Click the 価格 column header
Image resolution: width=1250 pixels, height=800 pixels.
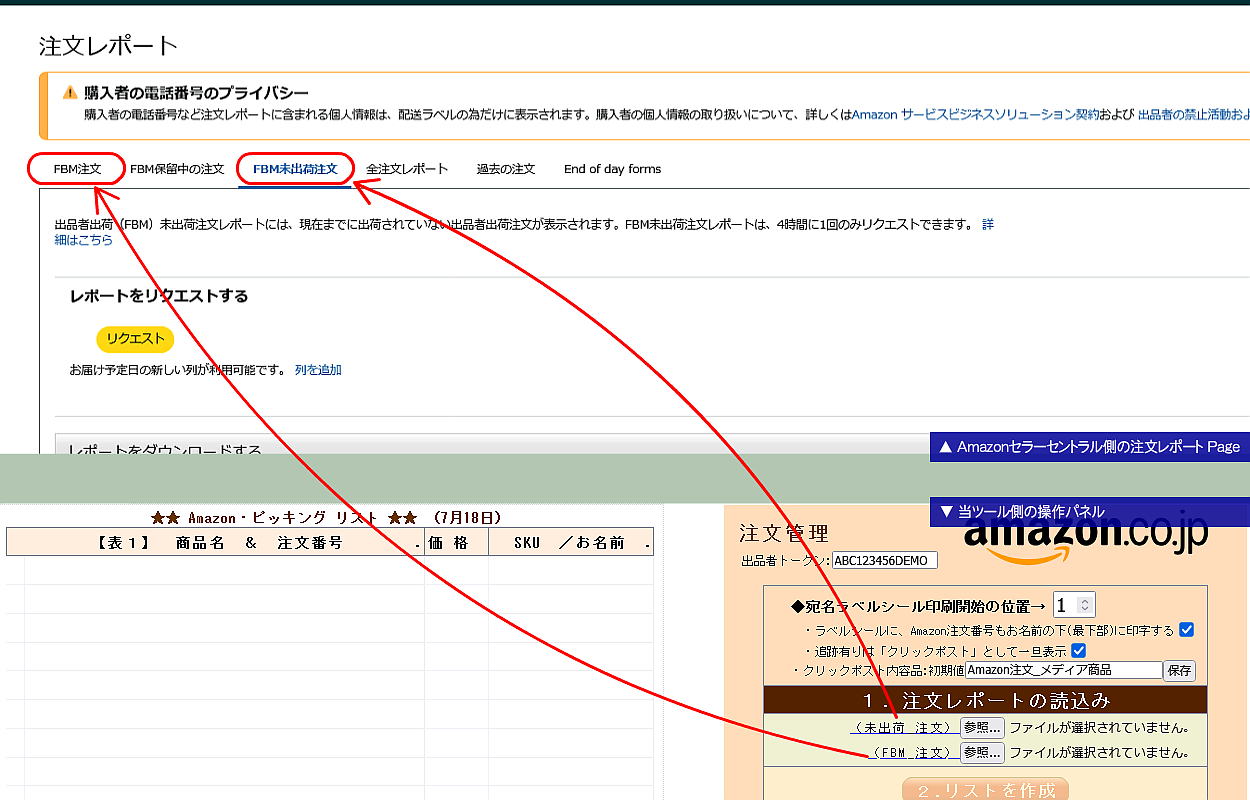[456, 542]
